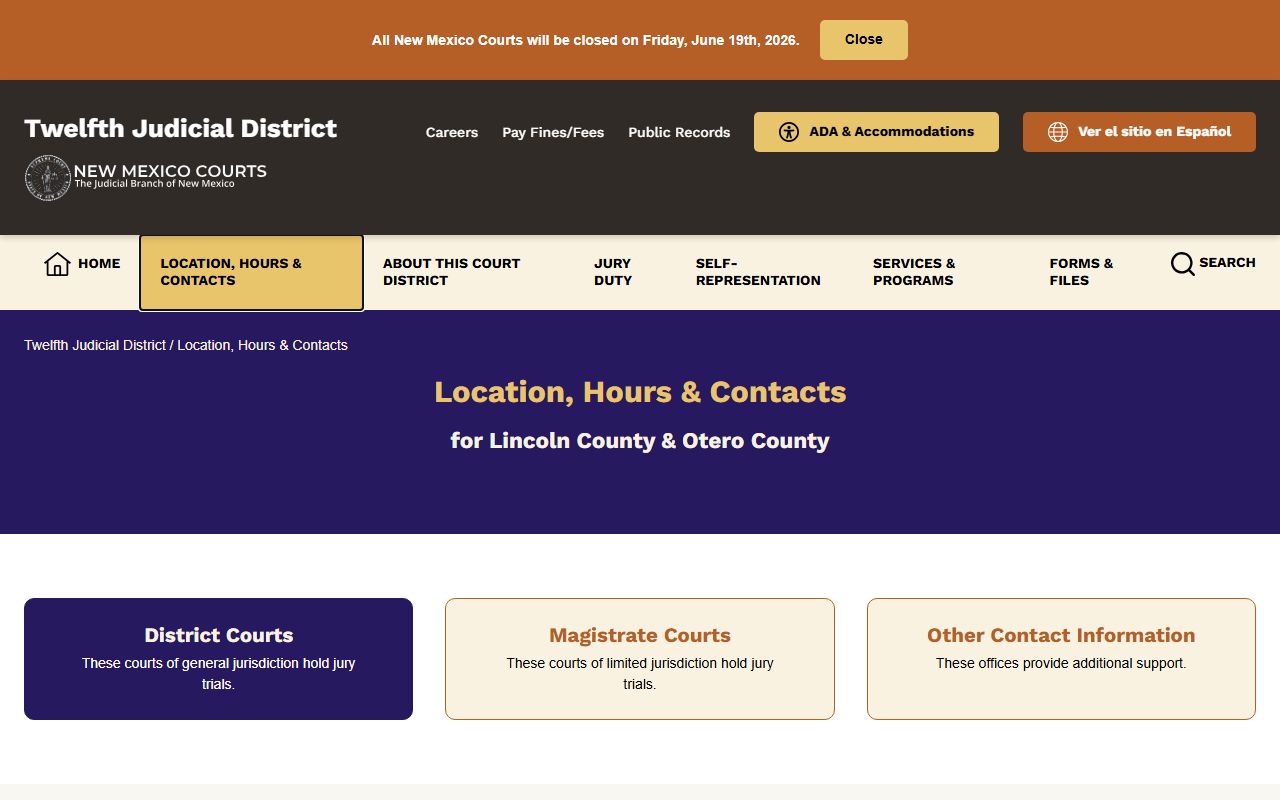Image resolution: width=1280 pixels, height=800 pixels.
Task: Click the accessibility person icon
Action: click(x=789, y=132)
